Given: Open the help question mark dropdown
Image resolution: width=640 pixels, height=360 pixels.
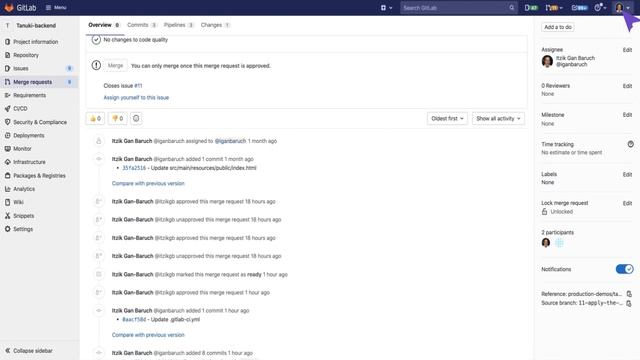Looking at the screenshot, I should 600,7.
